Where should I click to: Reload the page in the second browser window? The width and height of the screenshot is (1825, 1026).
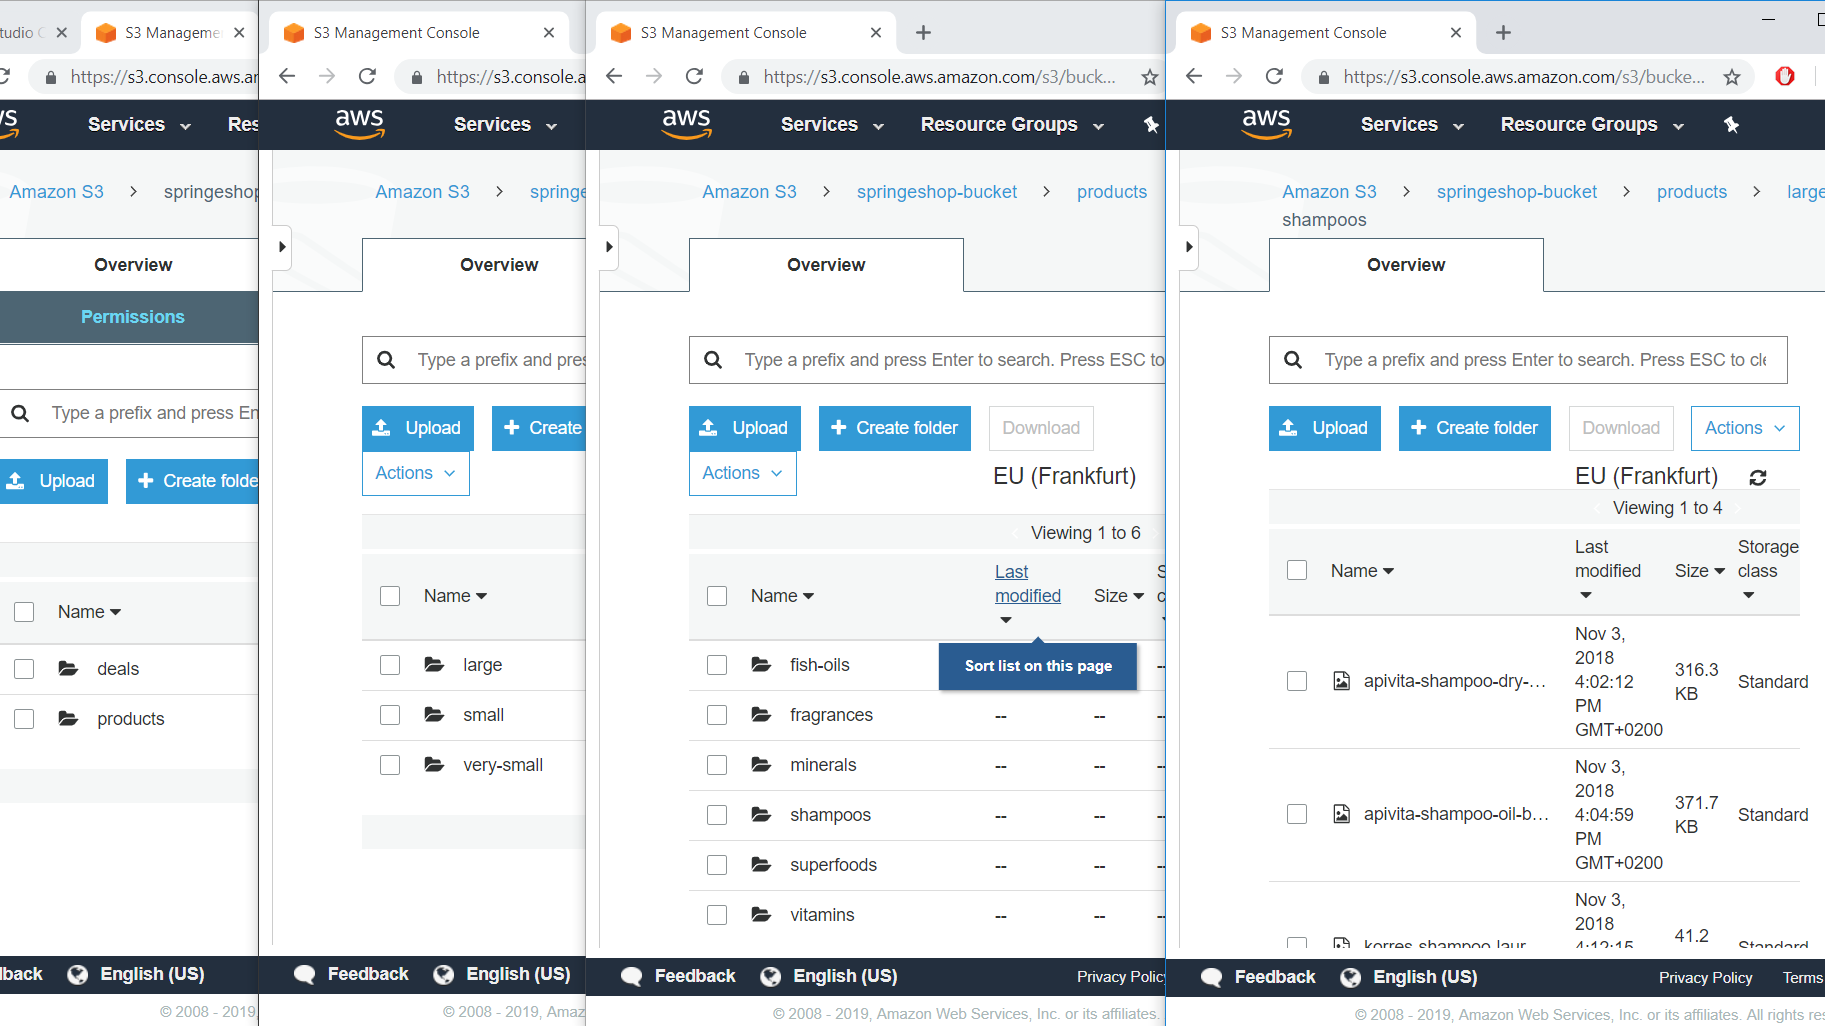[x=367, y=76]
